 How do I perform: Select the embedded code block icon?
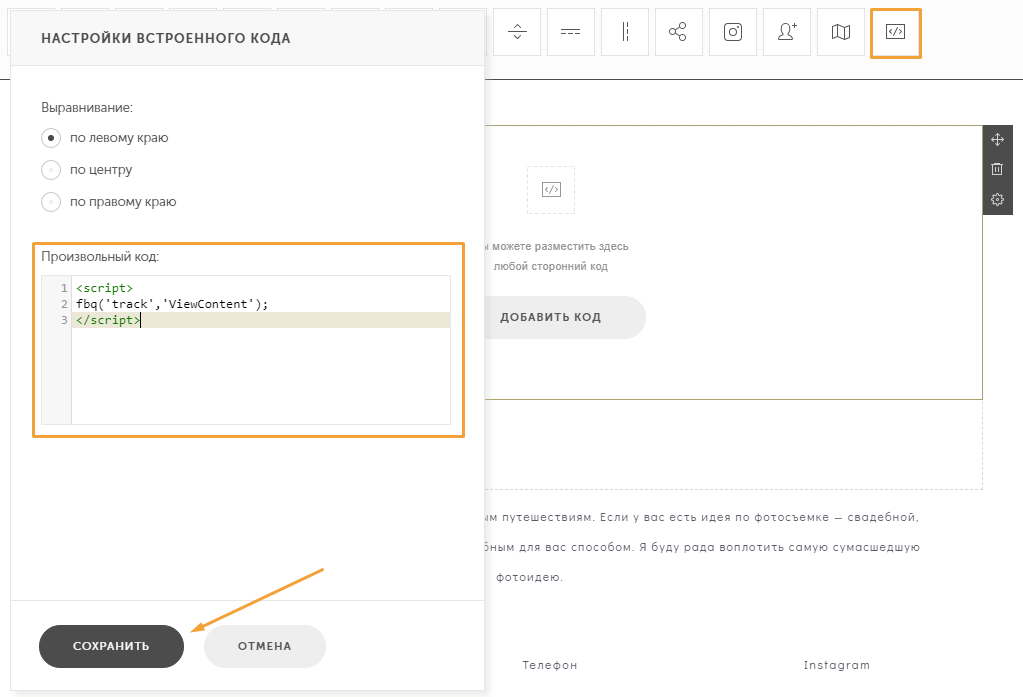895,33
